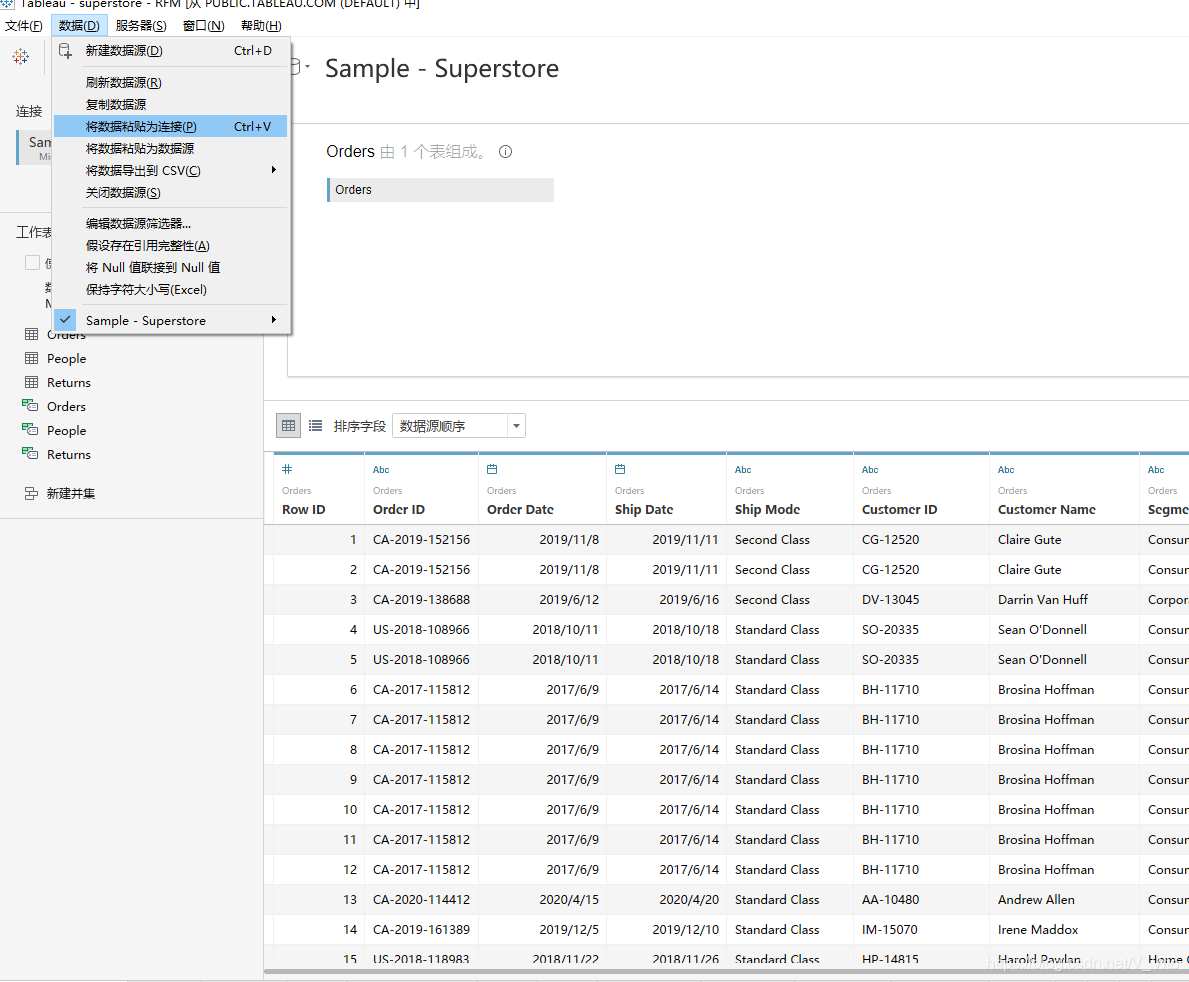Image resolution: width=1189 pixels, height=982 pixels.
Task: Open the sort fields dropdown (数据源顺序)
Action: click(458, 425)
